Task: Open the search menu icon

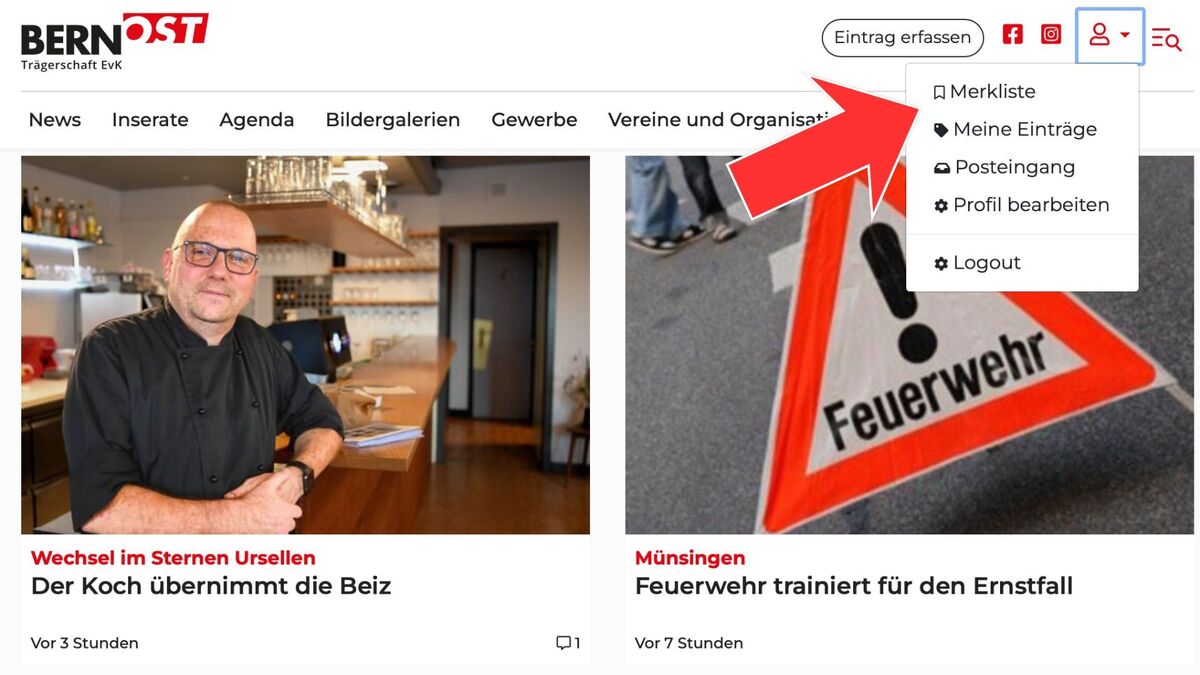Action: point(1166,39)
